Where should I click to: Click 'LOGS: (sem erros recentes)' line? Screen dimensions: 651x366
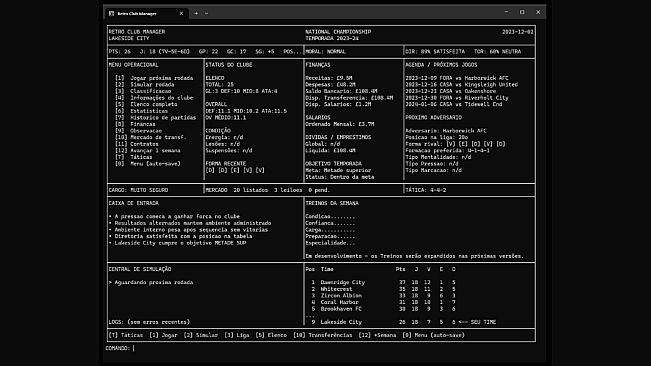149,322
